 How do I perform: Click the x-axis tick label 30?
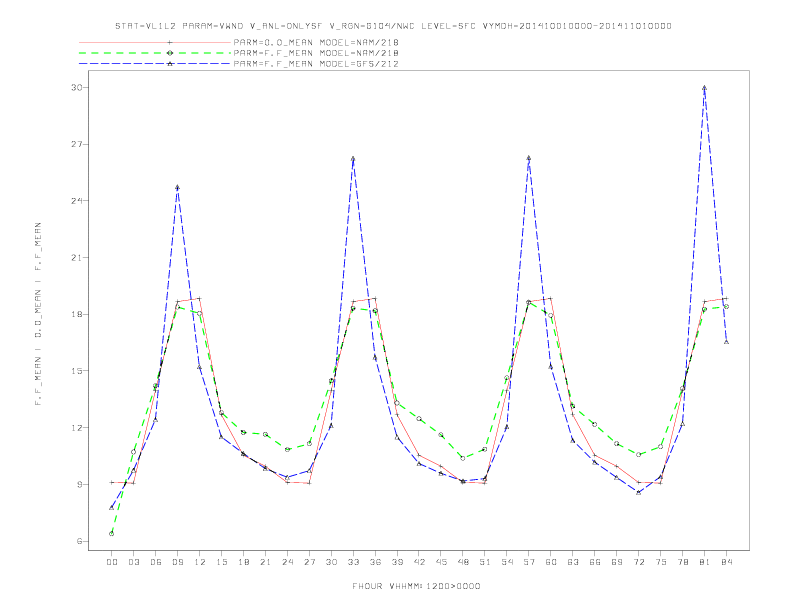[331, 562]
